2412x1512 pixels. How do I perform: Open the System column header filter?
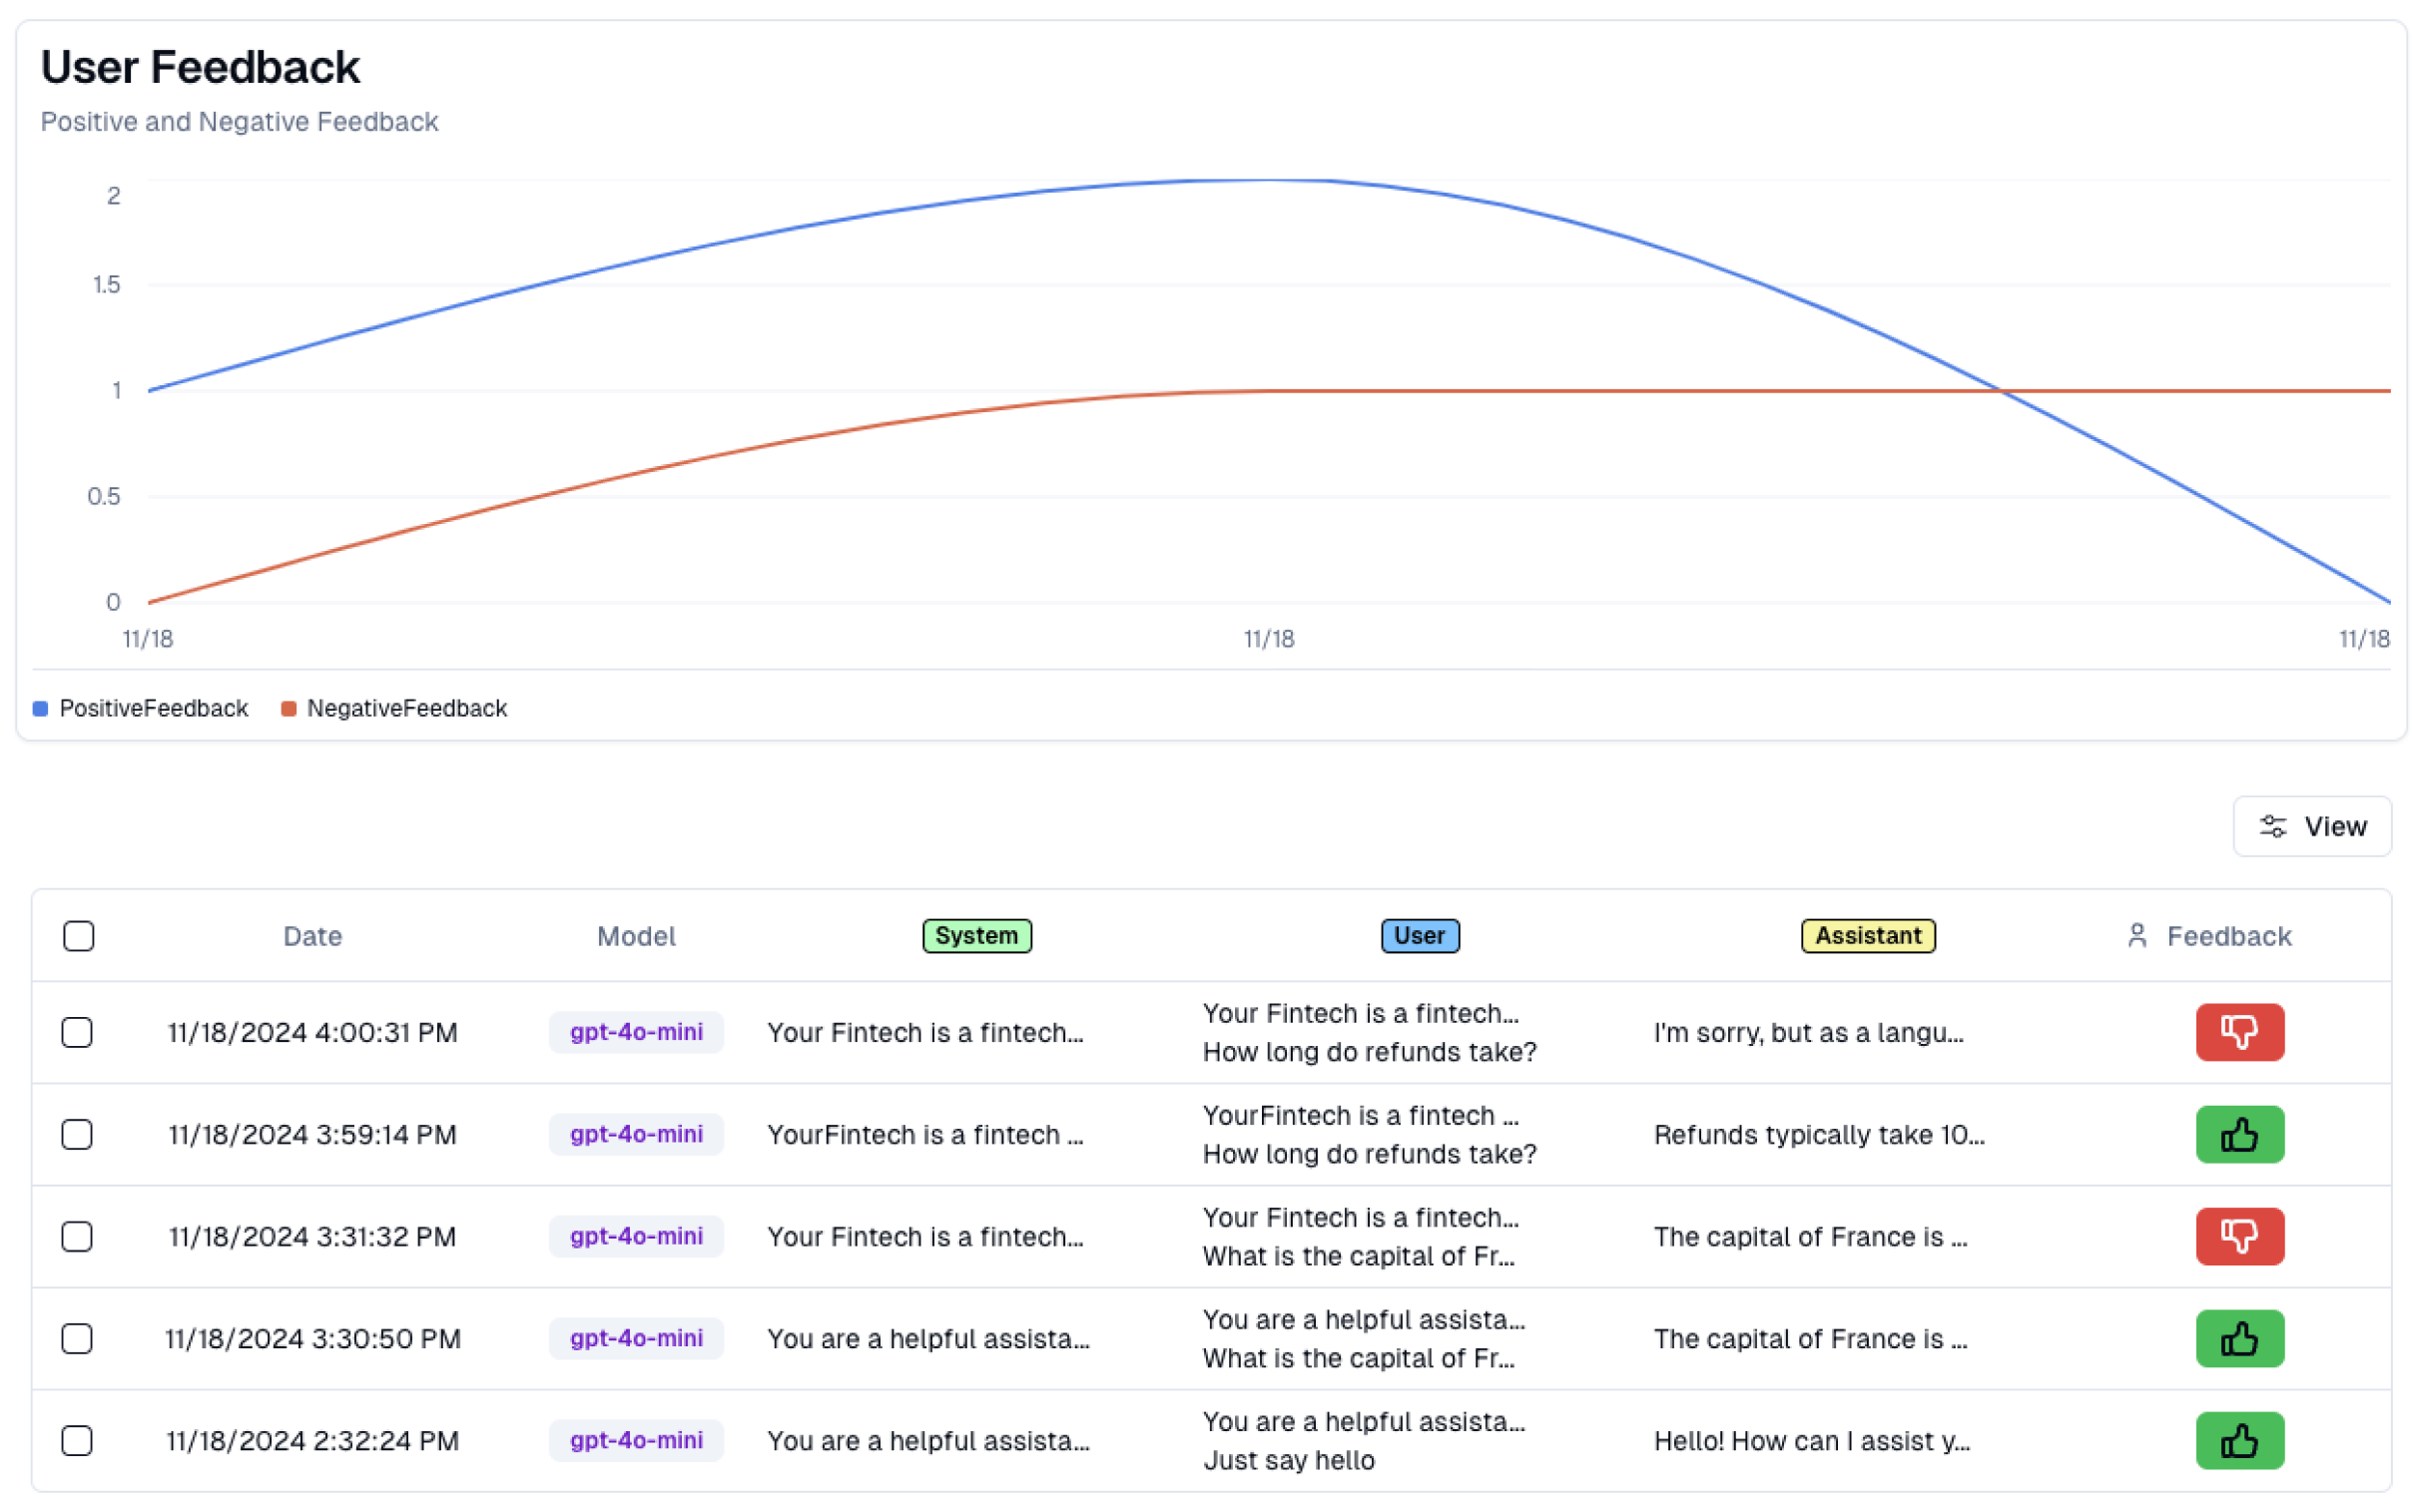point(975,935)
